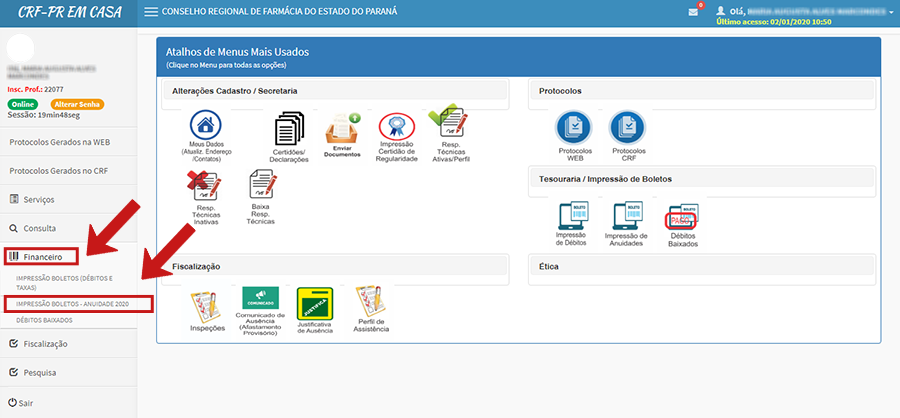Screen dimensions: 900x418
Task: Open the user account dropdown arrow
Action: click(x=891, y=12)
